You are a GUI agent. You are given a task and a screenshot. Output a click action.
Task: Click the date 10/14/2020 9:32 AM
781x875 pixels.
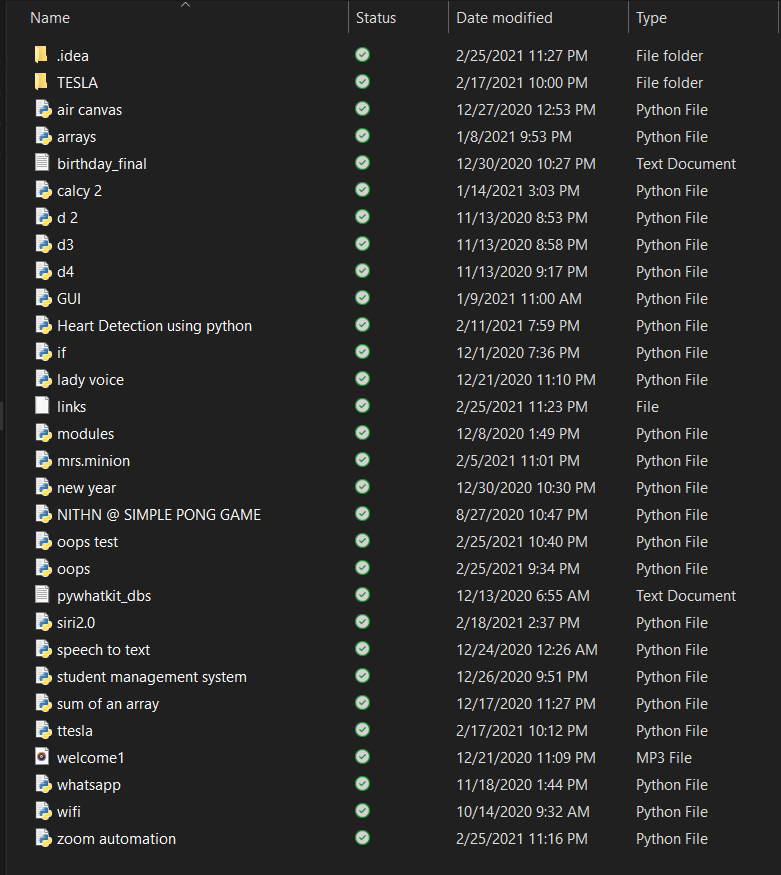pos(523,812)
